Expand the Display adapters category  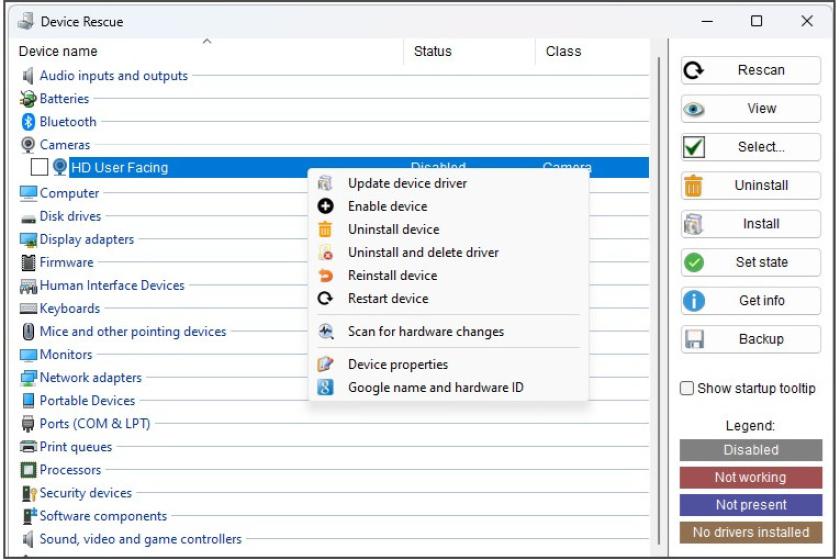tap(87, 240)
